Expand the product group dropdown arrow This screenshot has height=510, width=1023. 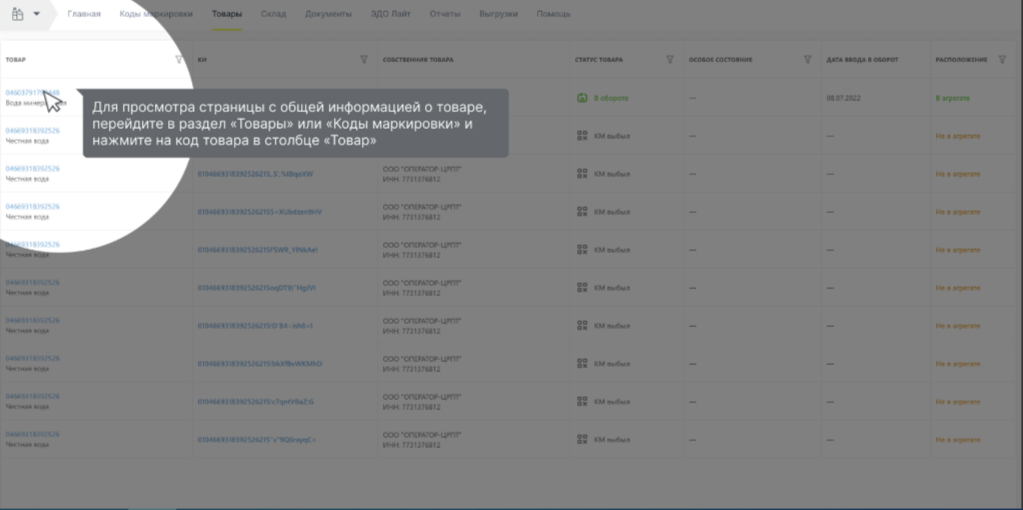(37, 14)
